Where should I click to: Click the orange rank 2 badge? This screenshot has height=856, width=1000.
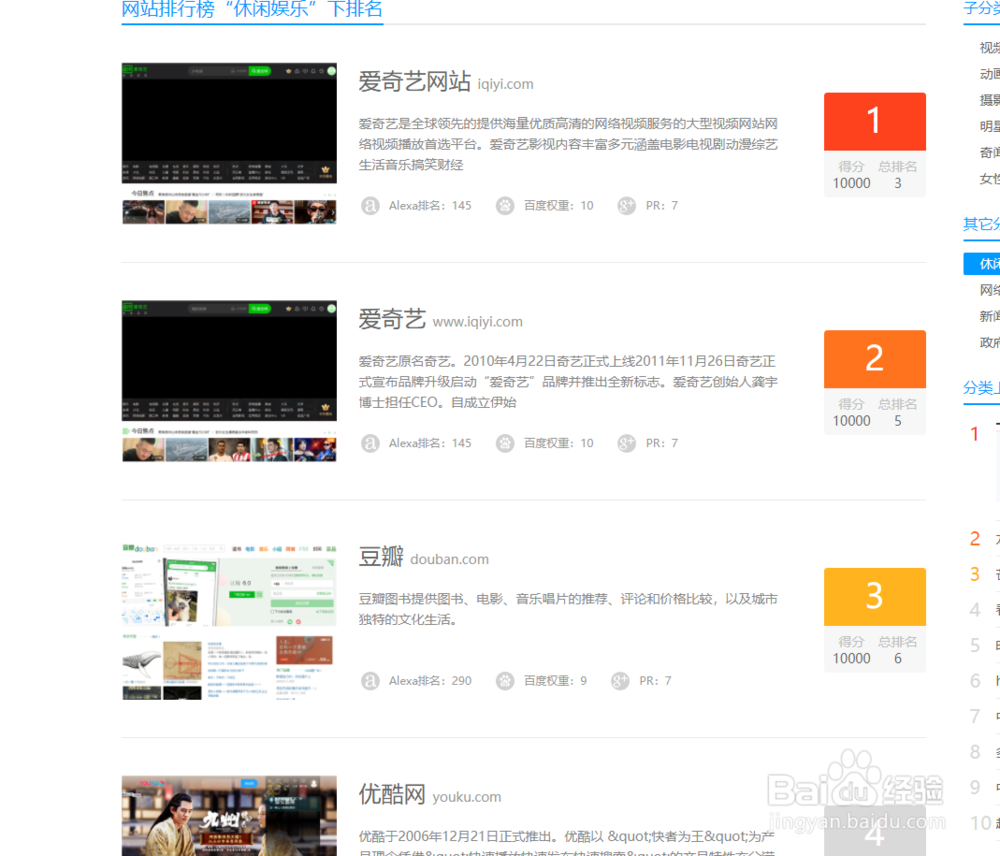tap(874, 359)
